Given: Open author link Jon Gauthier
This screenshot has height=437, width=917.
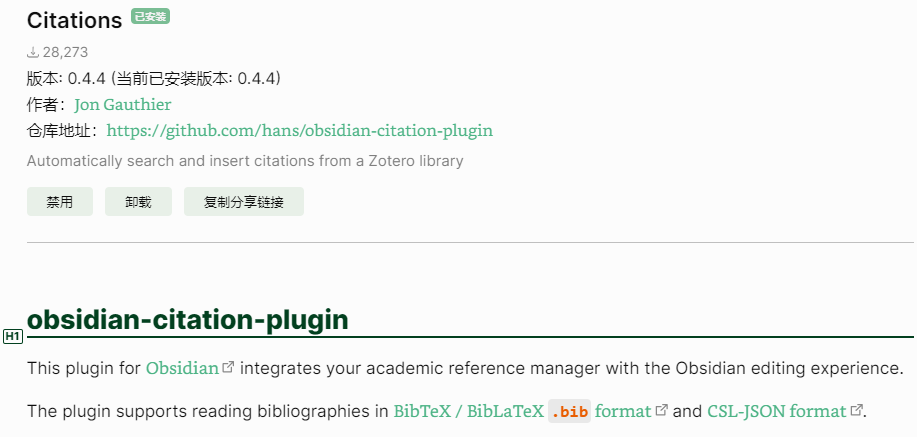Looking at the screenshot, I should pos(123,105).
